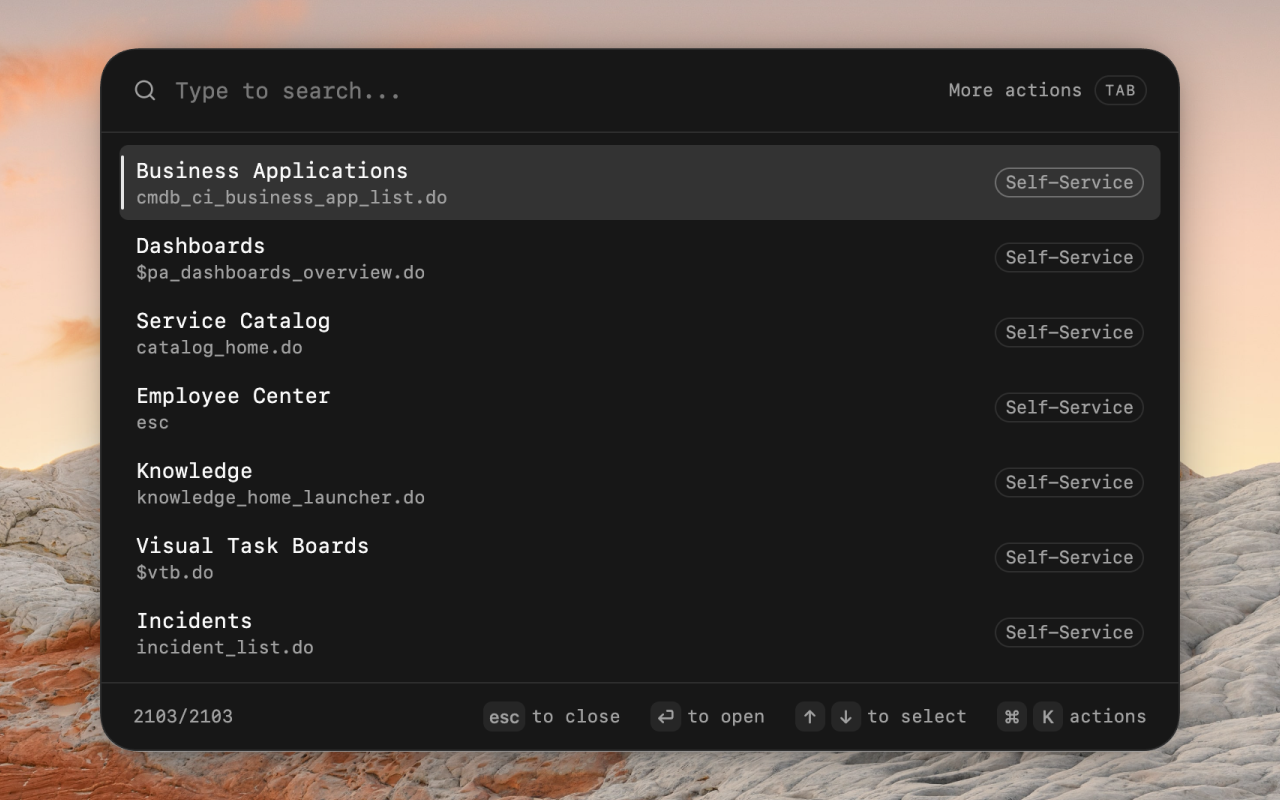Click Self-Service tag on Employee Center row
The width and height of the screenshot is (1280, 800).
coord(1069,407)
